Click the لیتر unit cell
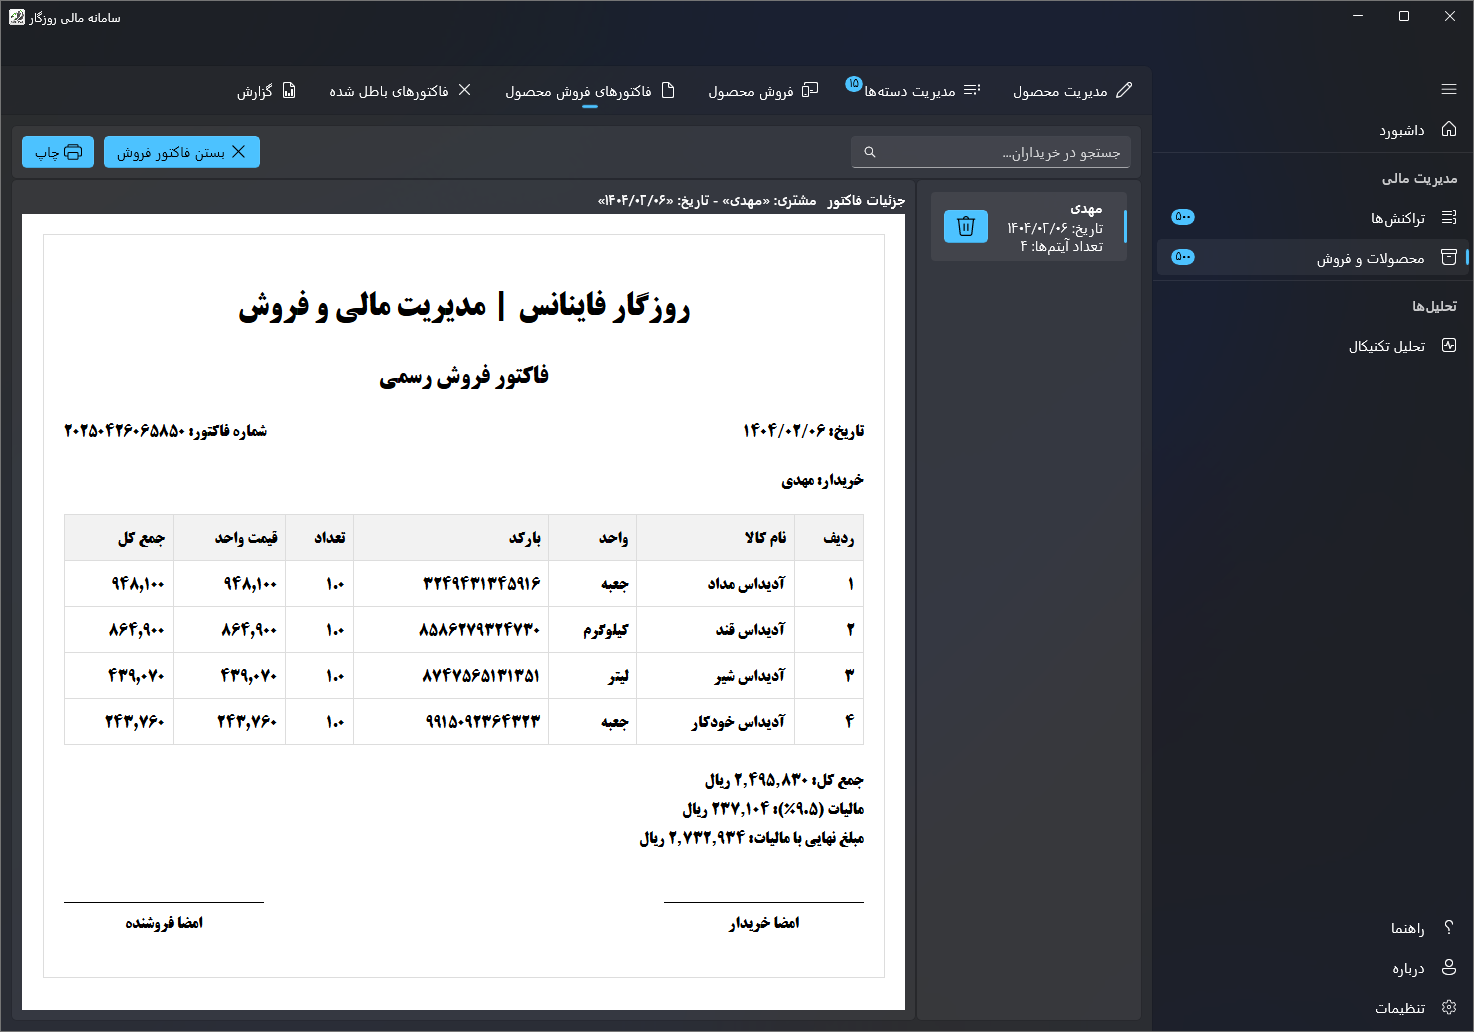Image resolution: width=1474 pixels, height=1032 pixels. click(x=619, y=676)
